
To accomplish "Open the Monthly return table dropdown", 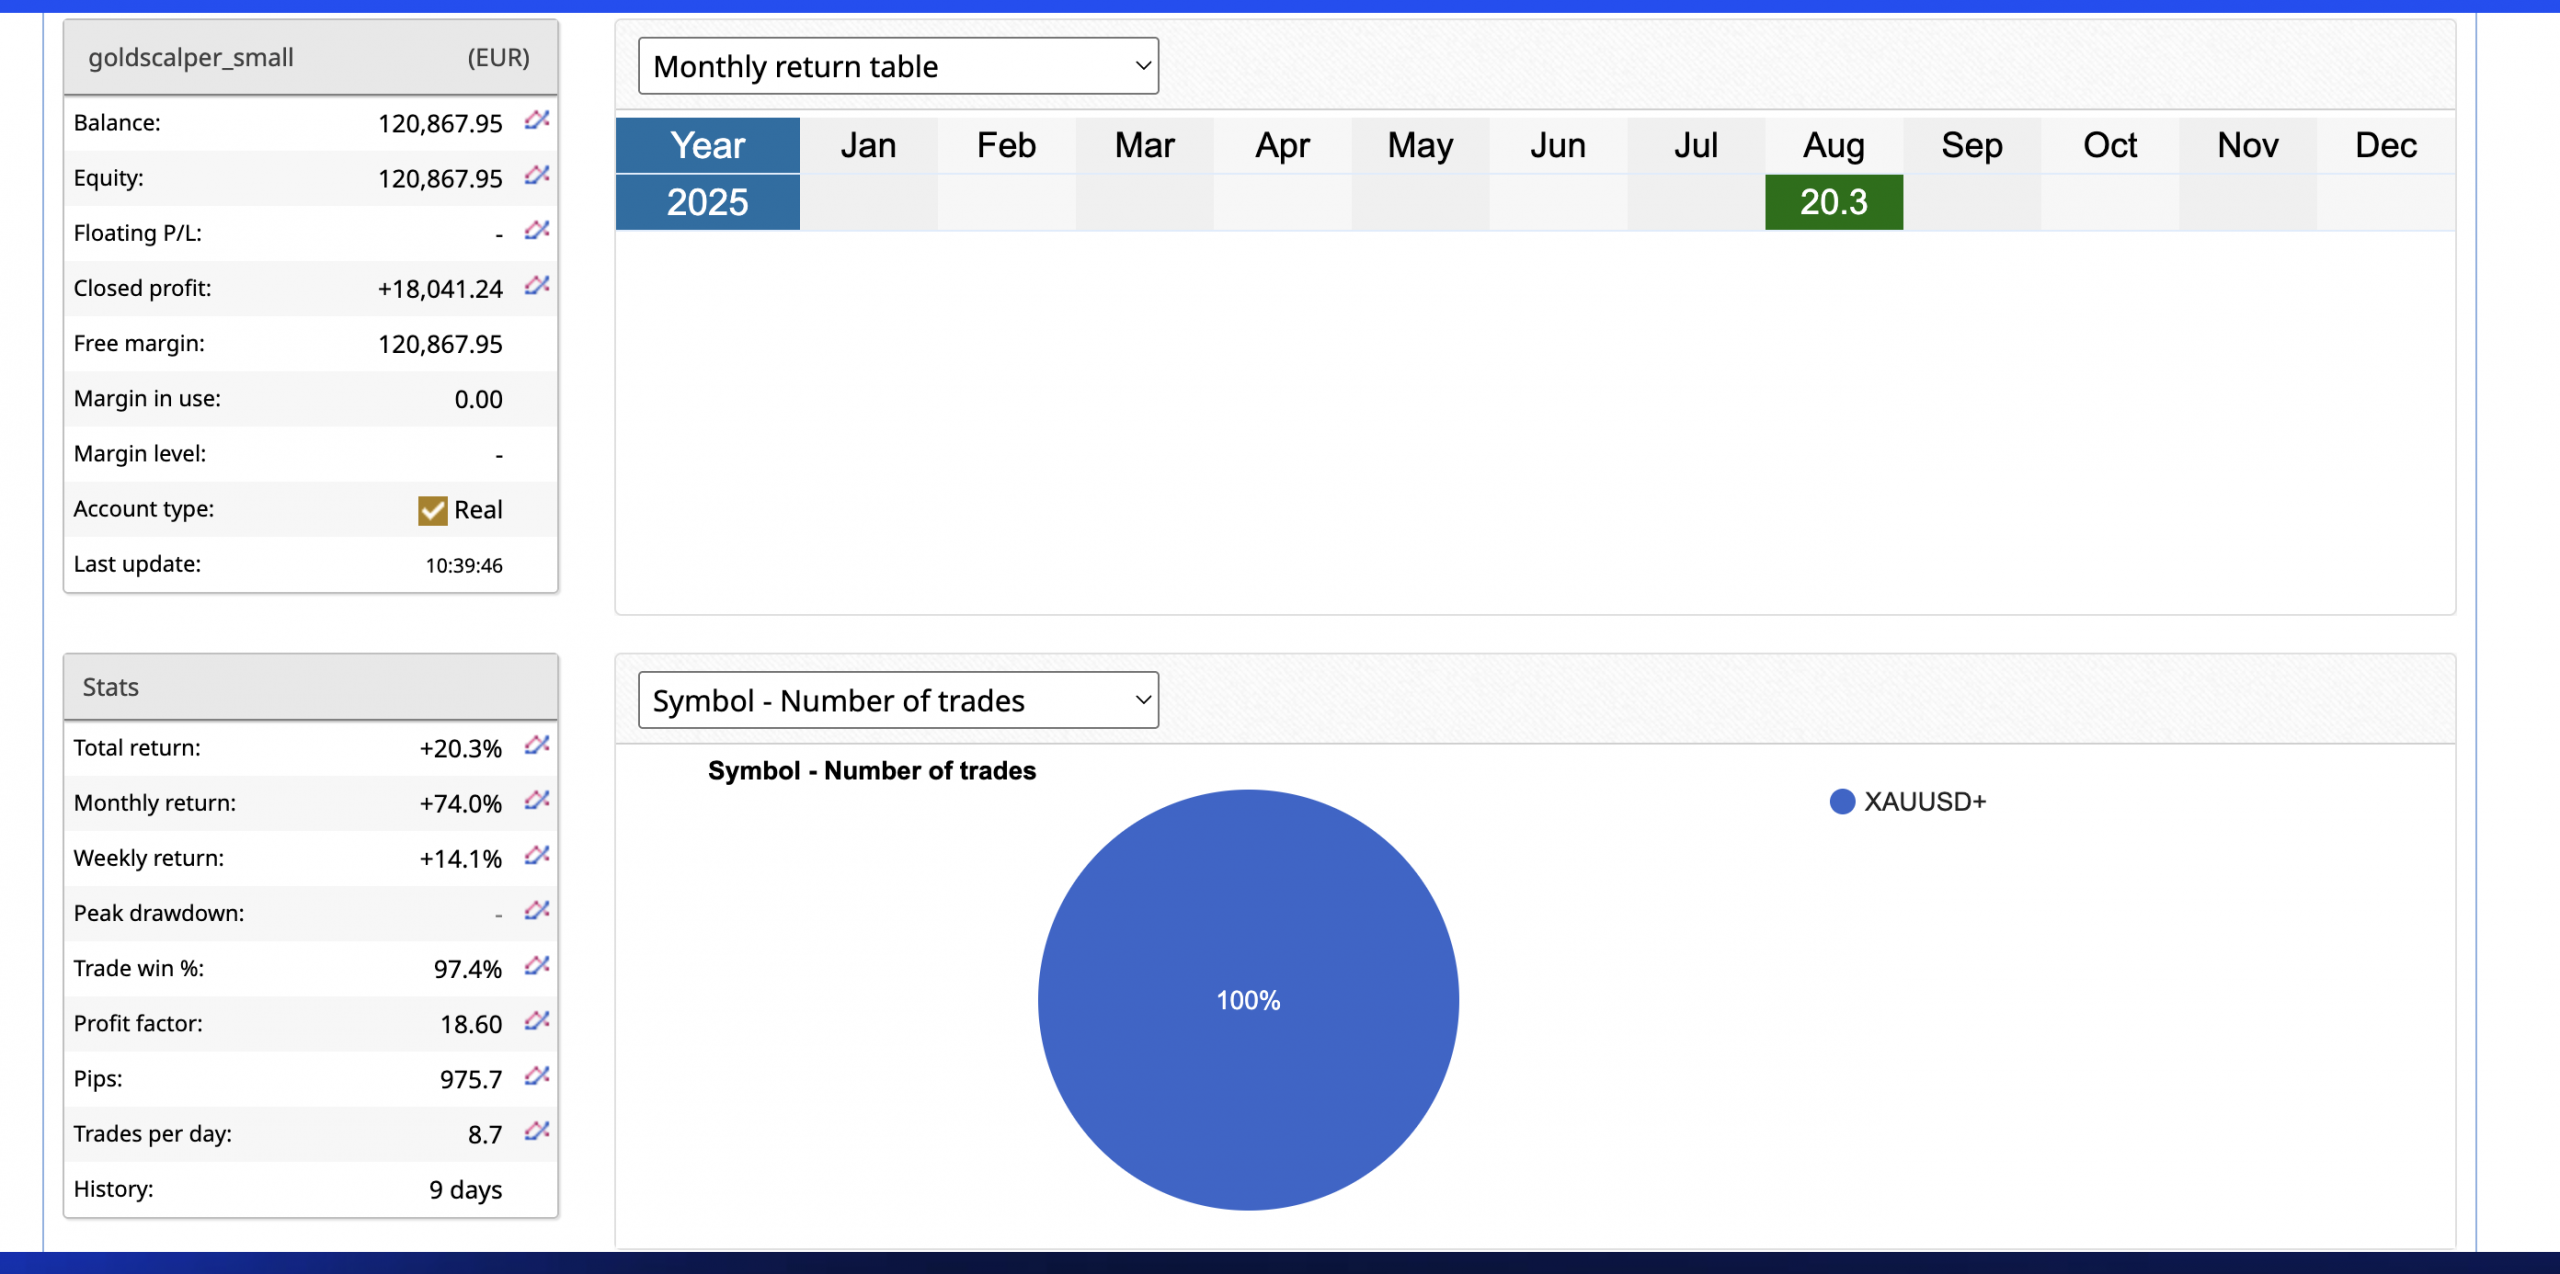I will pos(897,66).
